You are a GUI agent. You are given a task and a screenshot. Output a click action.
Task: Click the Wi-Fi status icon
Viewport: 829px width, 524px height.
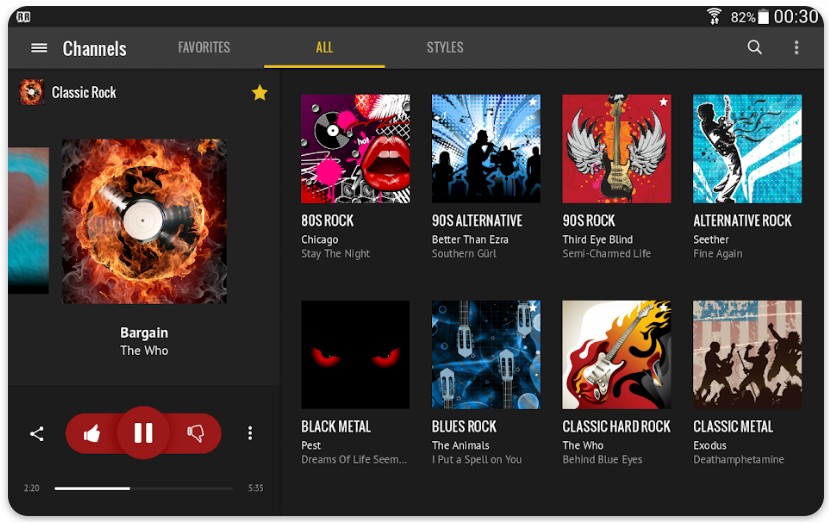[714, 16]
